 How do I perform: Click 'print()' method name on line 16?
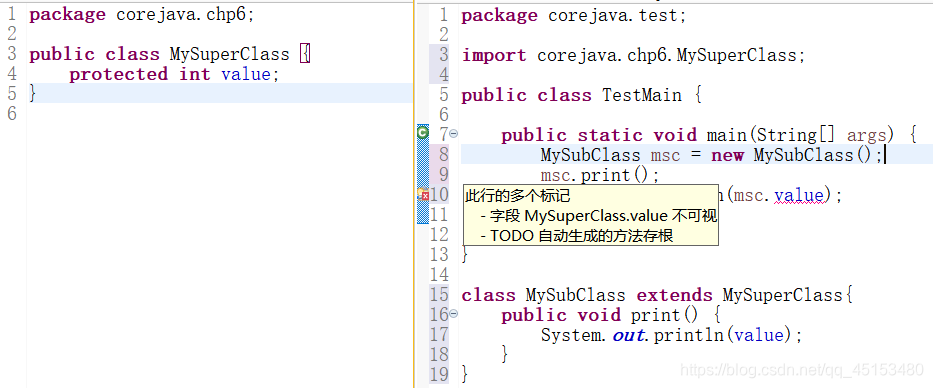point(664,315)
